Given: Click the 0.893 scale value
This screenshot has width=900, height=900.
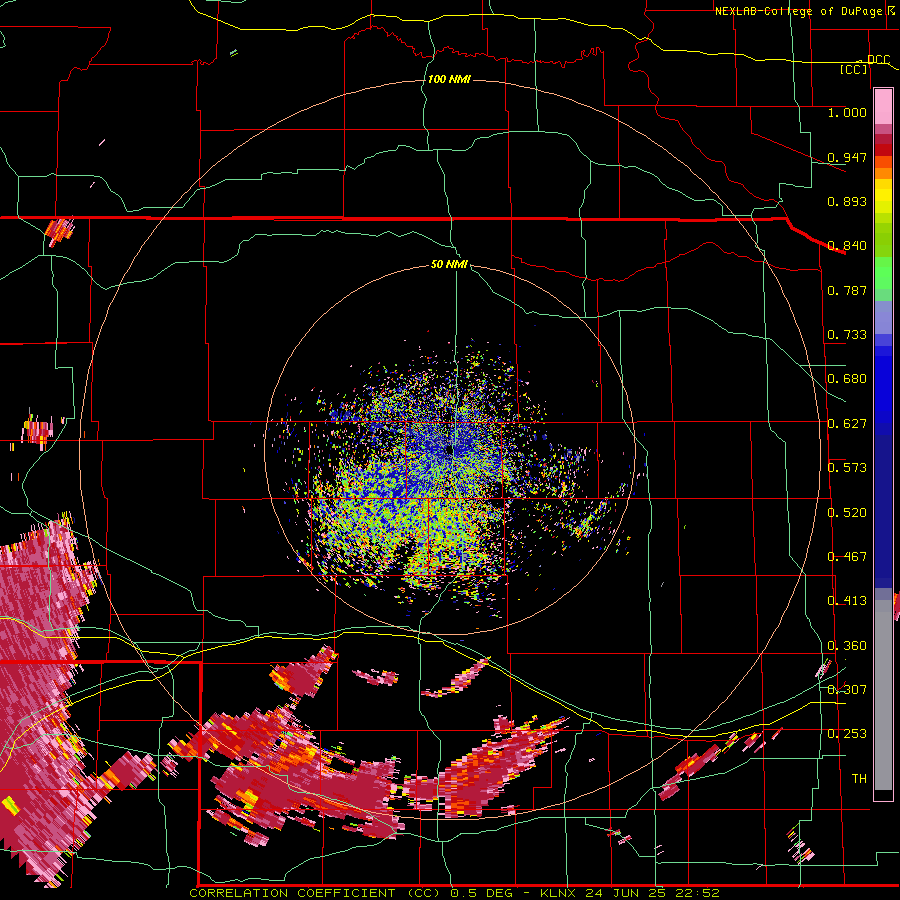Looking at the screenshot, I should tap(847, 201).
